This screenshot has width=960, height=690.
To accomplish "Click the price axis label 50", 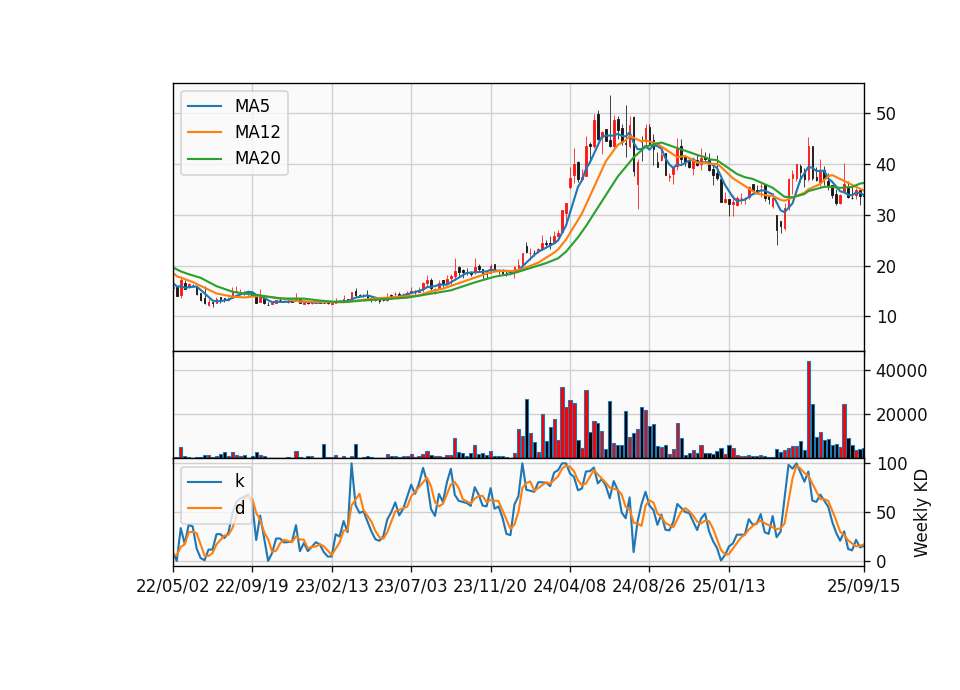I will (885, 114).
